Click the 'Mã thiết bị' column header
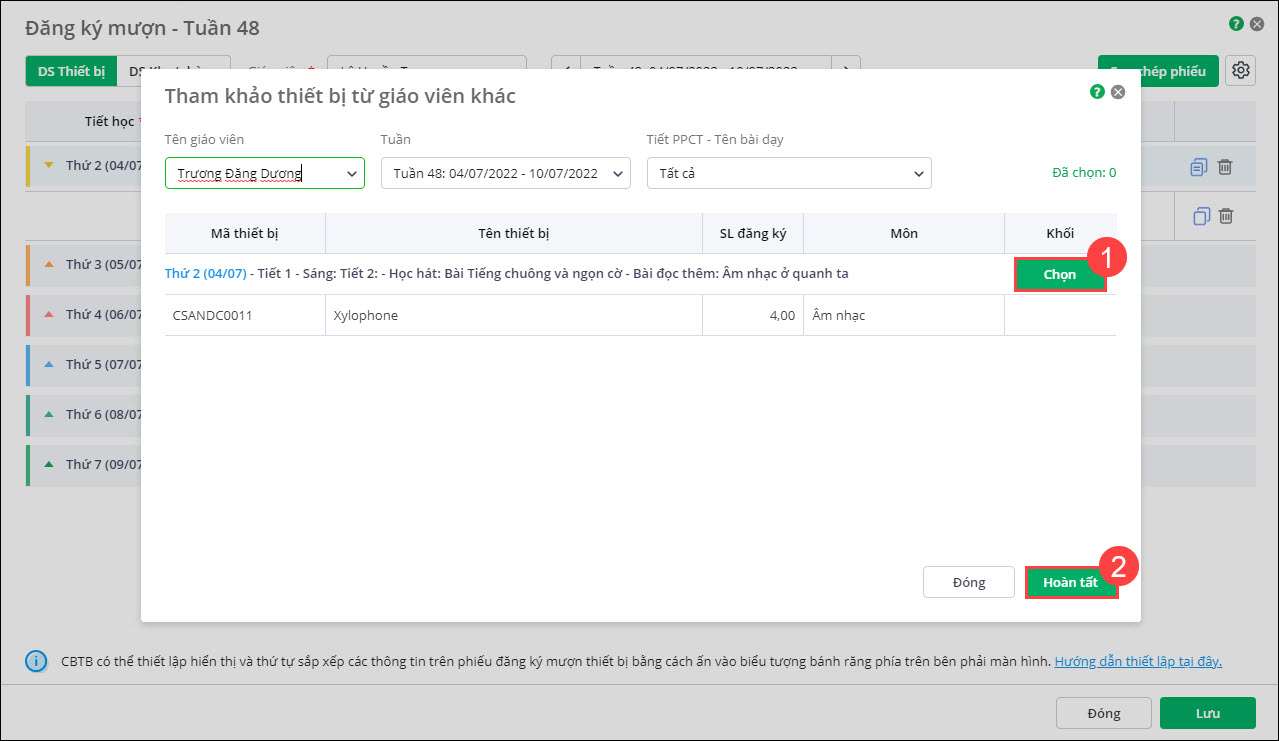 245,233
